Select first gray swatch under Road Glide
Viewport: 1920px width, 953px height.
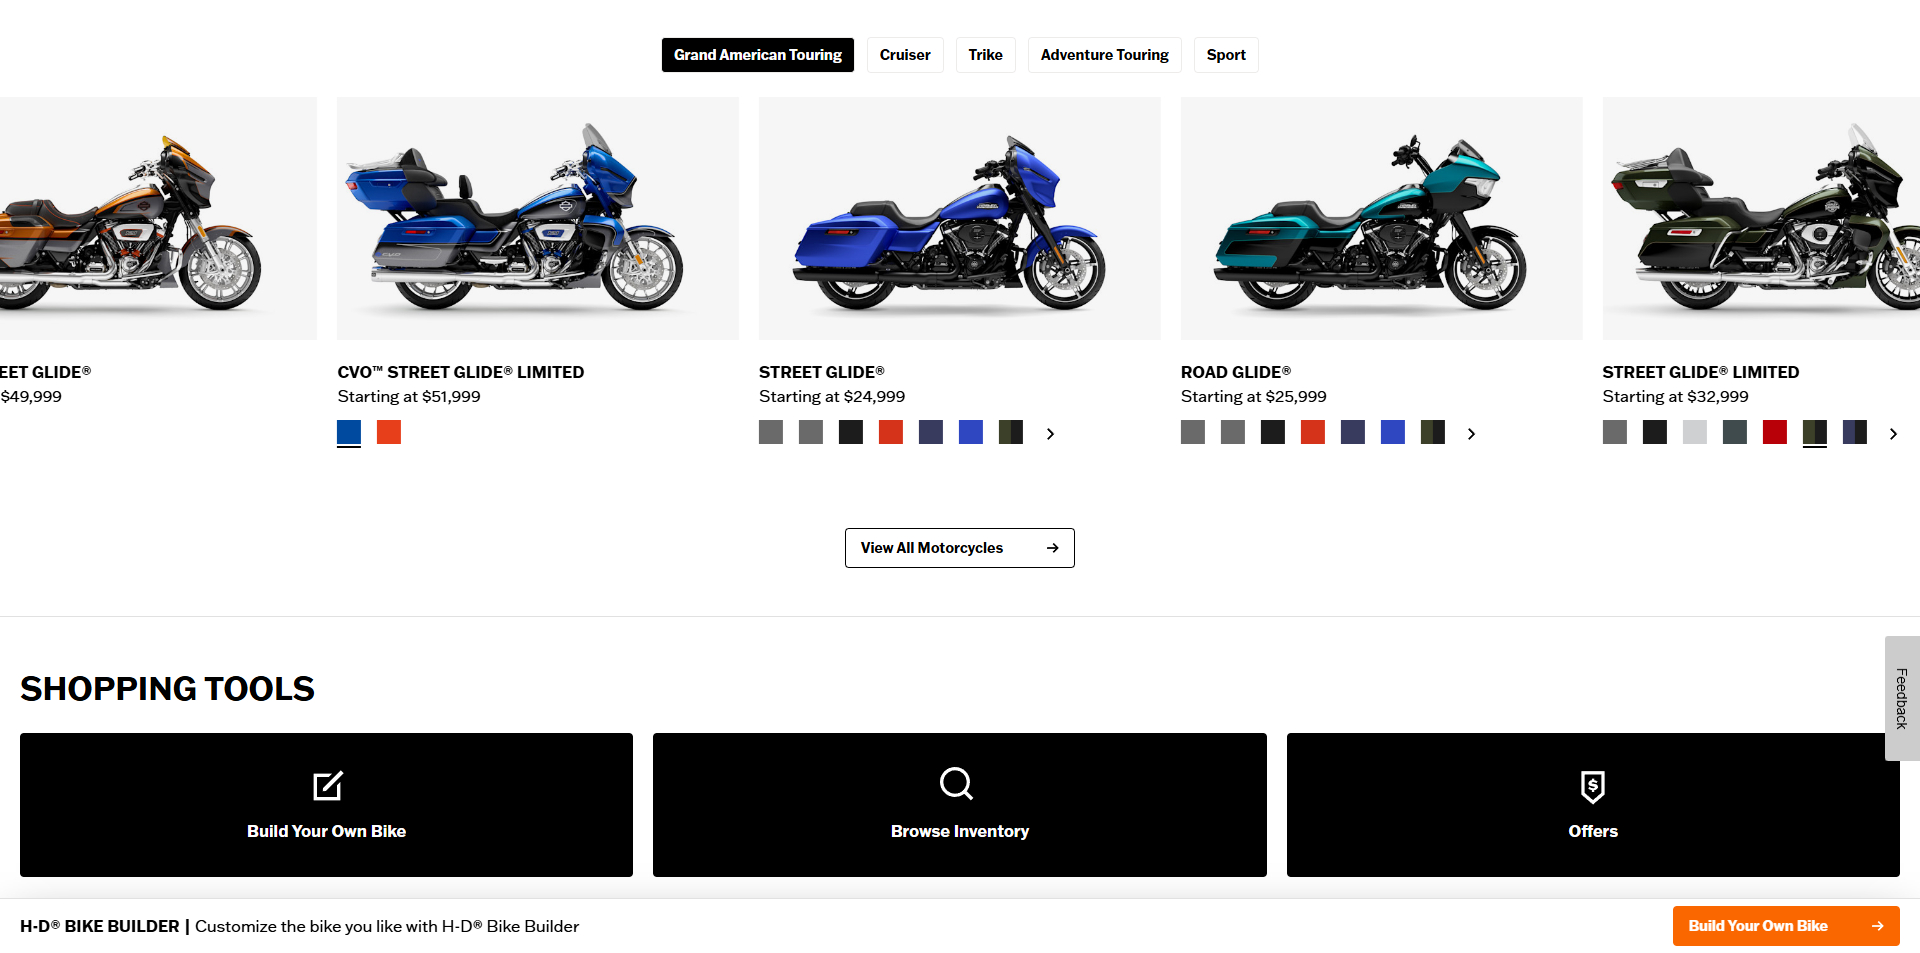[x=1193, y=432]
